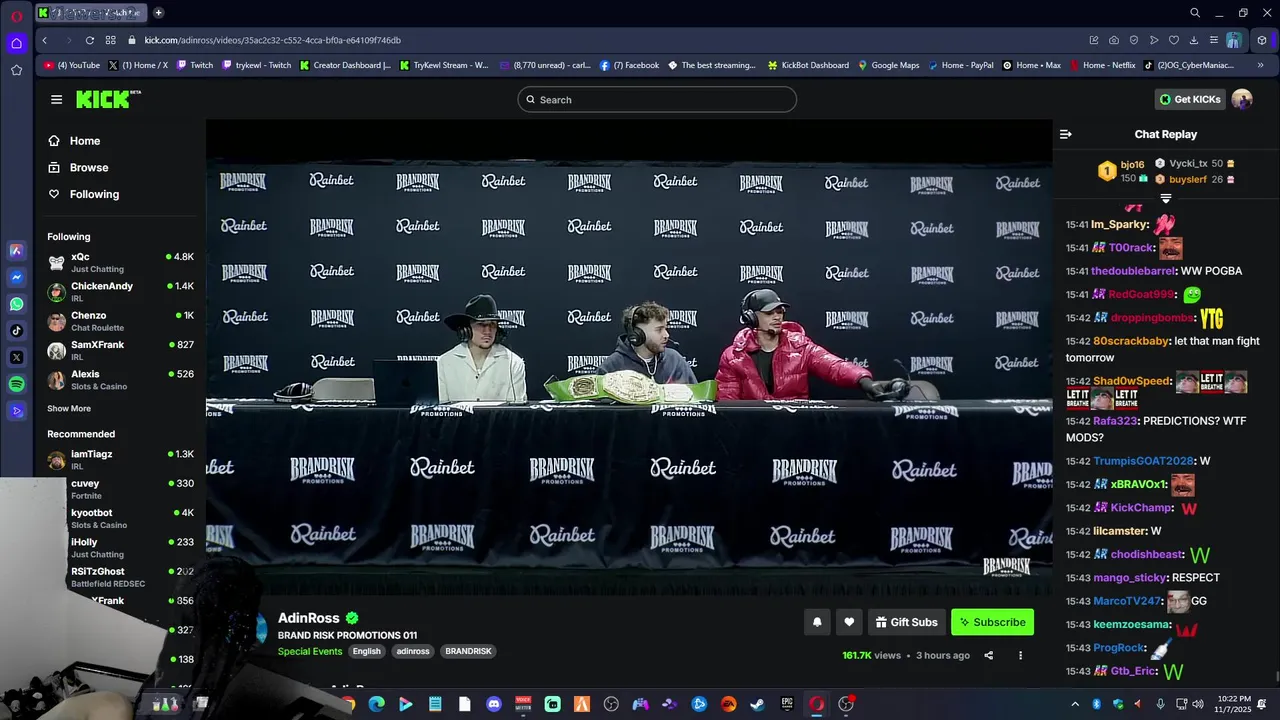Expand Show More under Following

(69, 408)
